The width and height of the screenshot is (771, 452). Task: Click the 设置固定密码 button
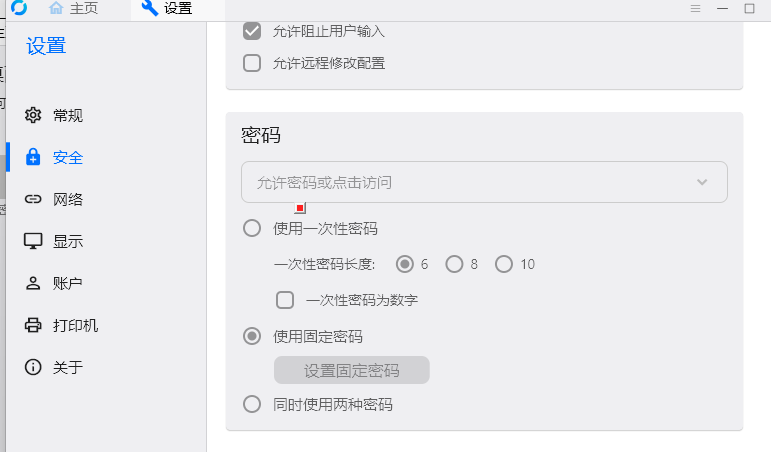coord(351,370)
